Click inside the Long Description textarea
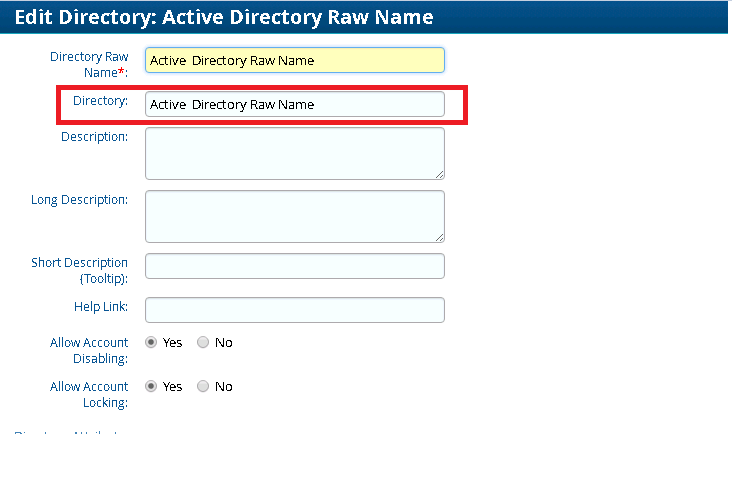732x479 pixels. (295, 217)
